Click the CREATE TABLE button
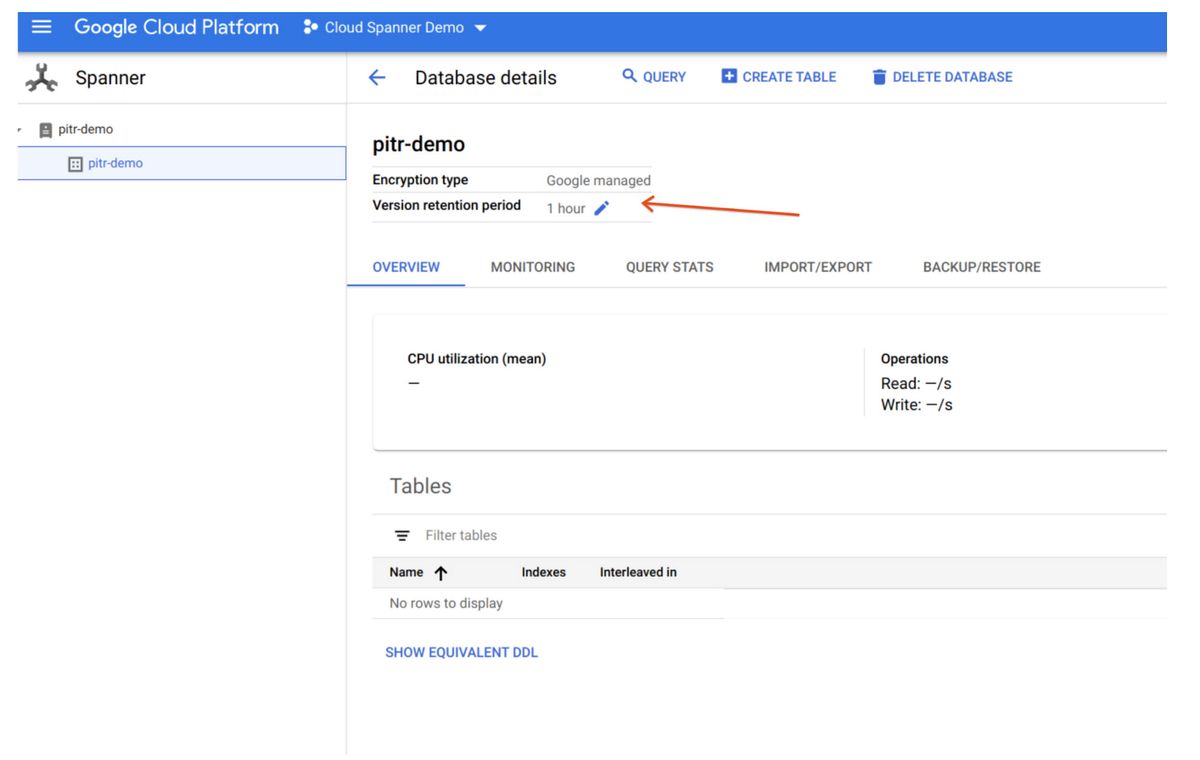Image resolution: width=1200 pixels, height=760 pixels. pos(779,77)
